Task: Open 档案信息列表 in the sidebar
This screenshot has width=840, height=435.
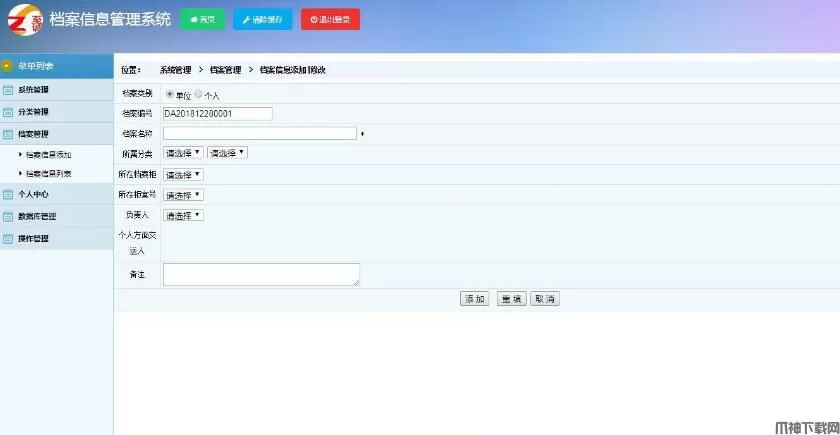Action: [48, 174]
